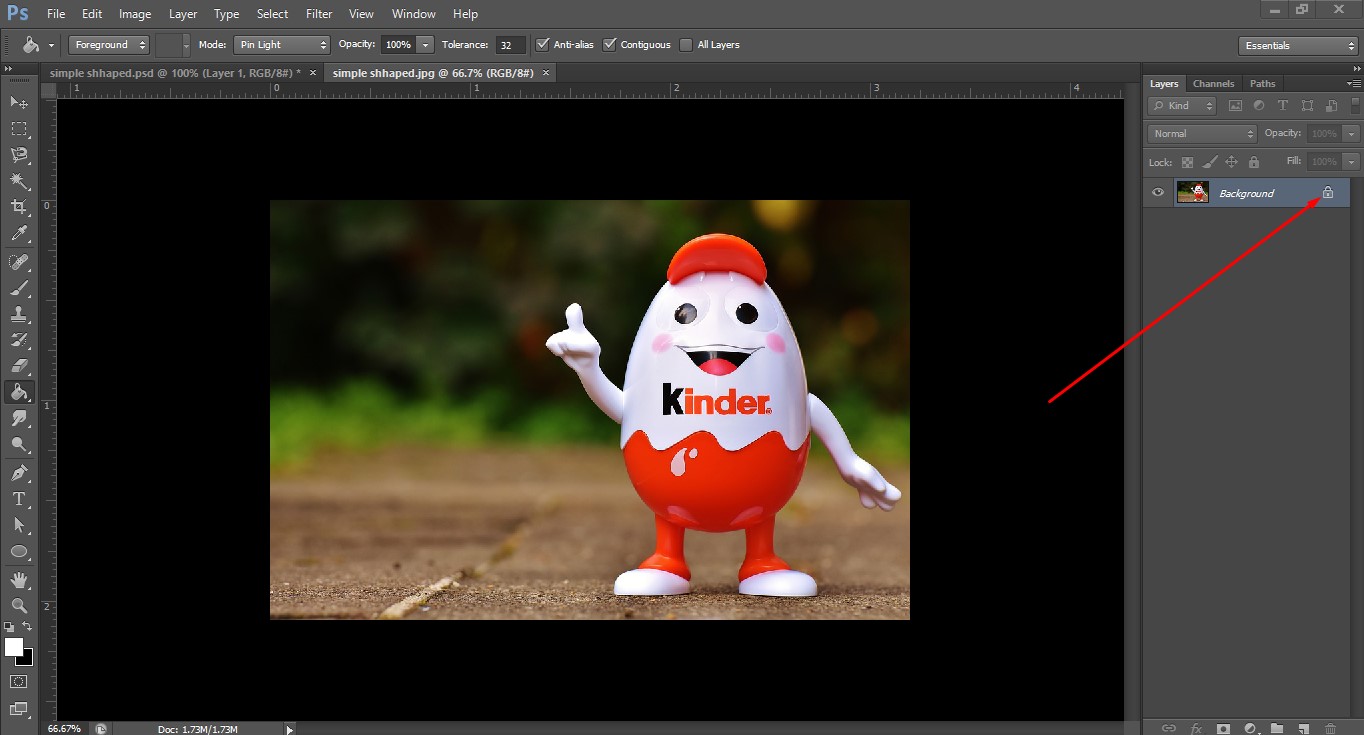Select the Zoom tool
This screenshot has width=1364, height=735.
coord(19,605)
